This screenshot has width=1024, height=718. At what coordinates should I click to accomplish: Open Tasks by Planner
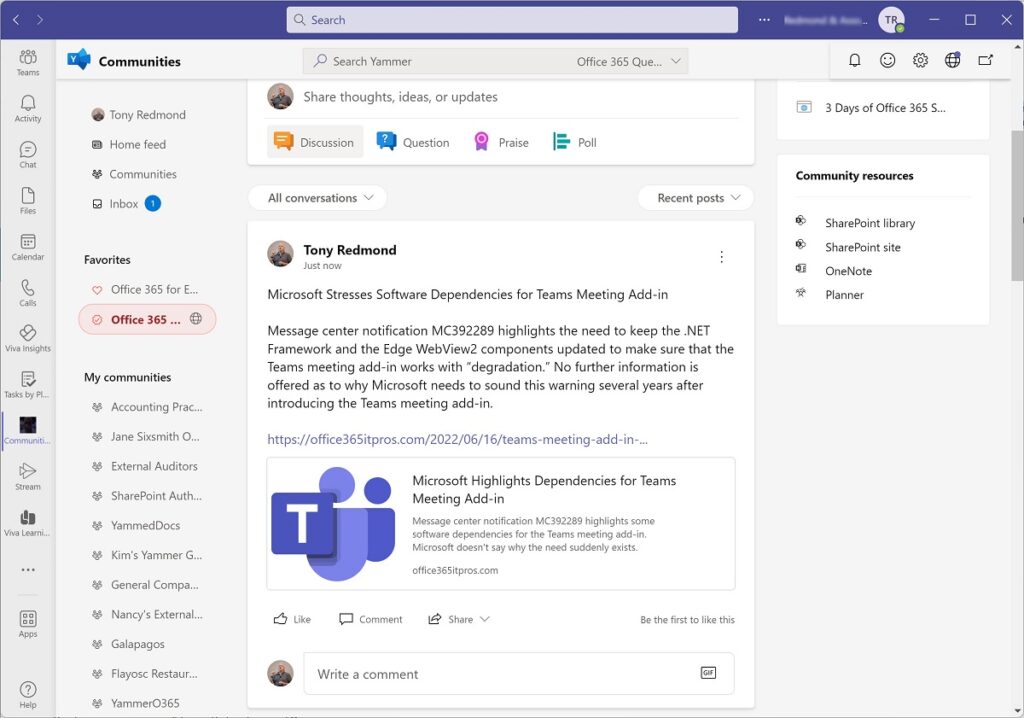click(27, 384)
